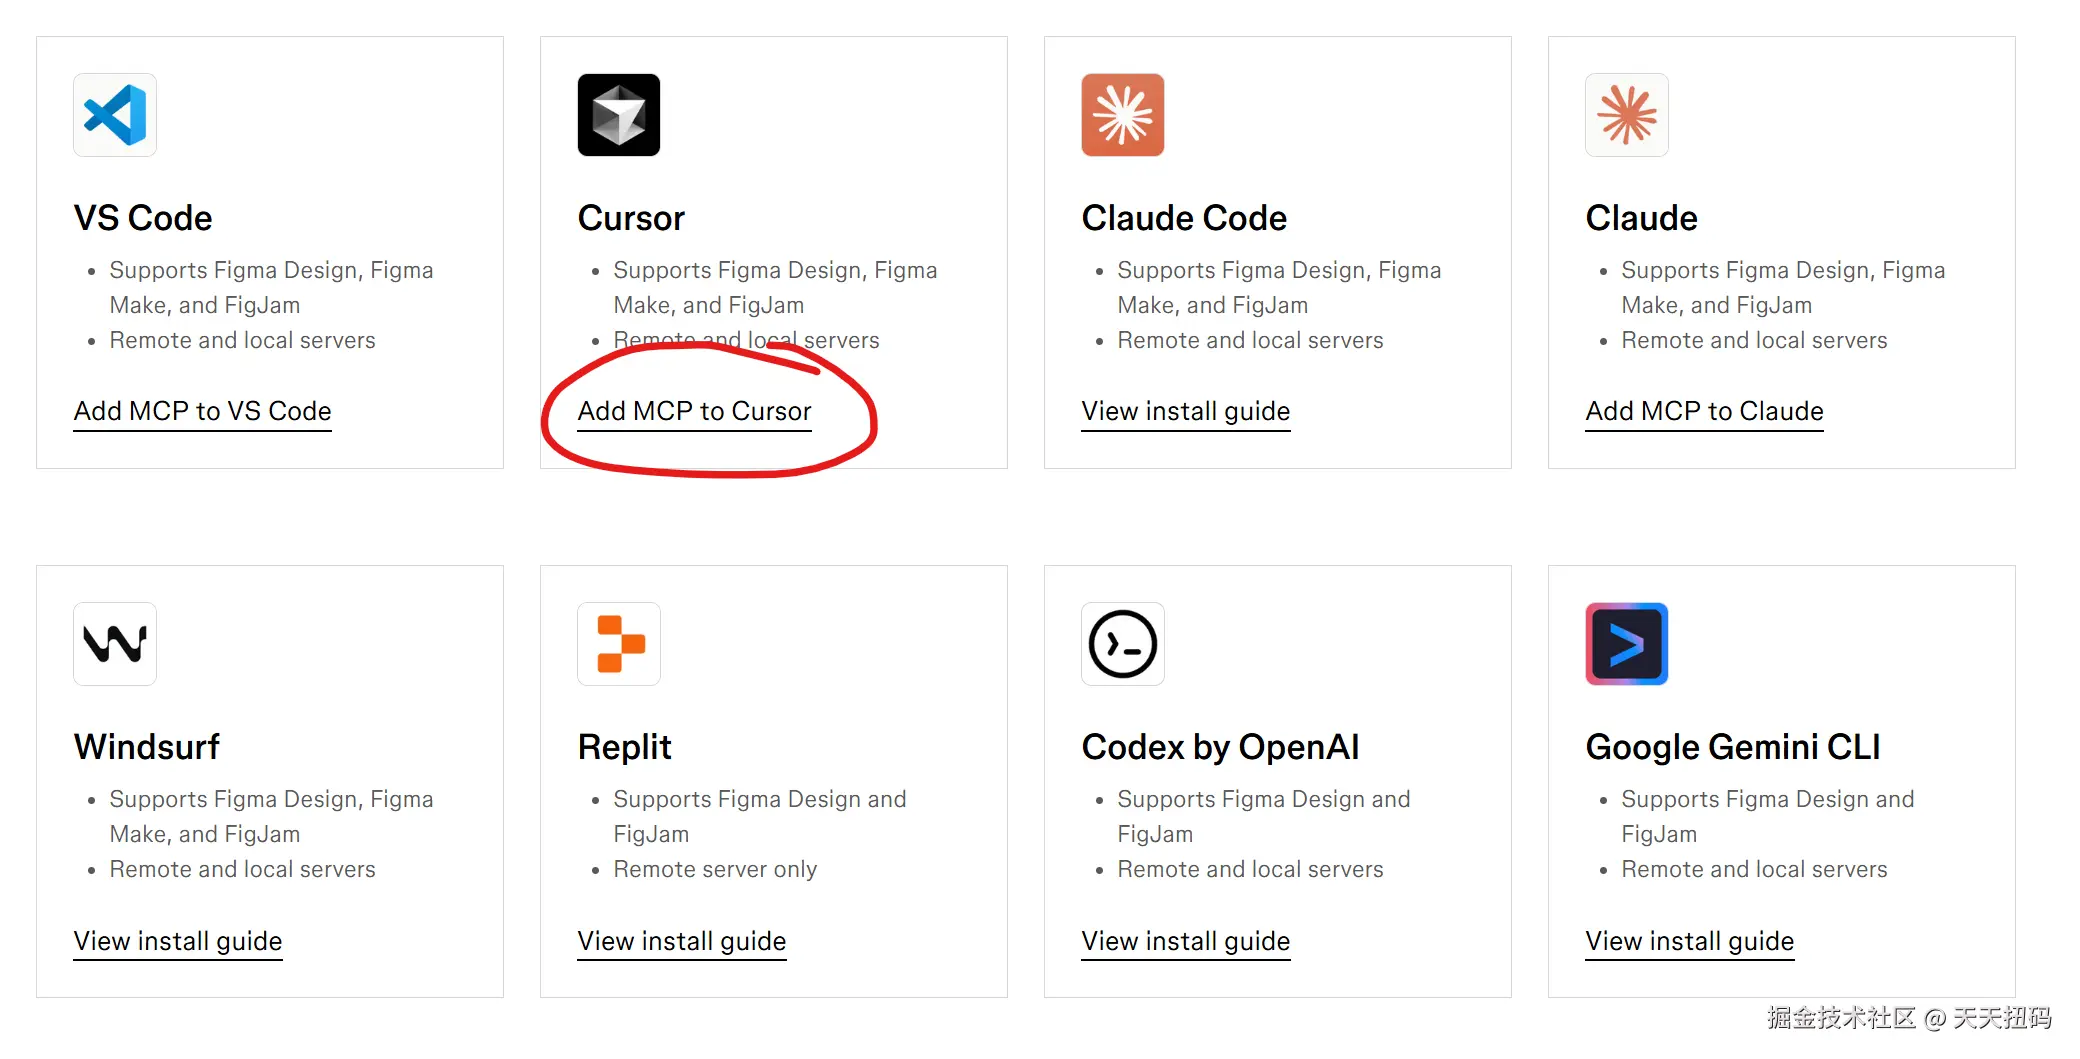Click the Cursor logo icon

point(619,115)
